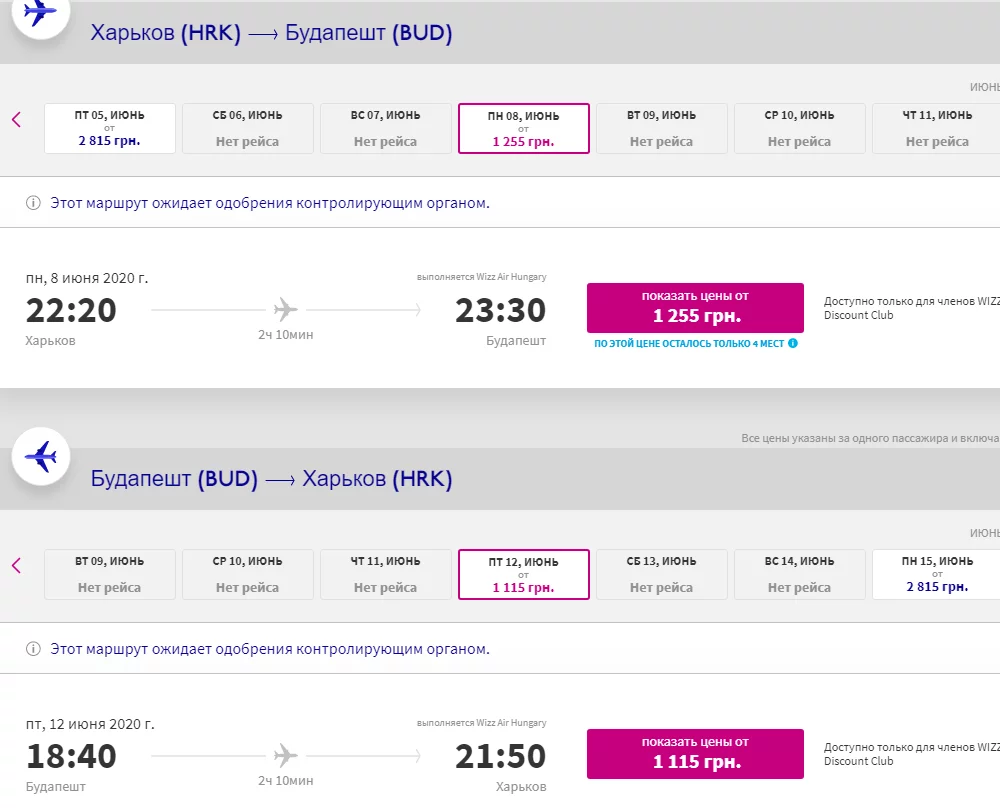1000x808 pixels.
Task: Click the return flight airplane circle icon
Action: coord(40,458)
